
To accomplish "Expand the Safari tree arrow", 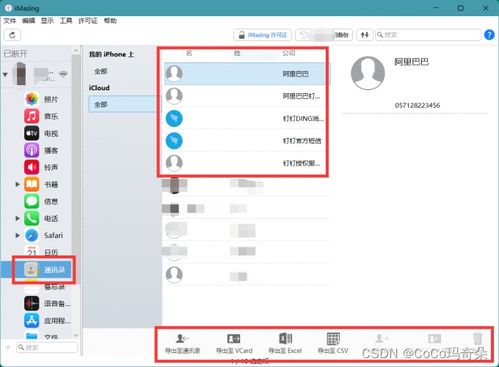I will pyautogui.click(x=17, y=235).
